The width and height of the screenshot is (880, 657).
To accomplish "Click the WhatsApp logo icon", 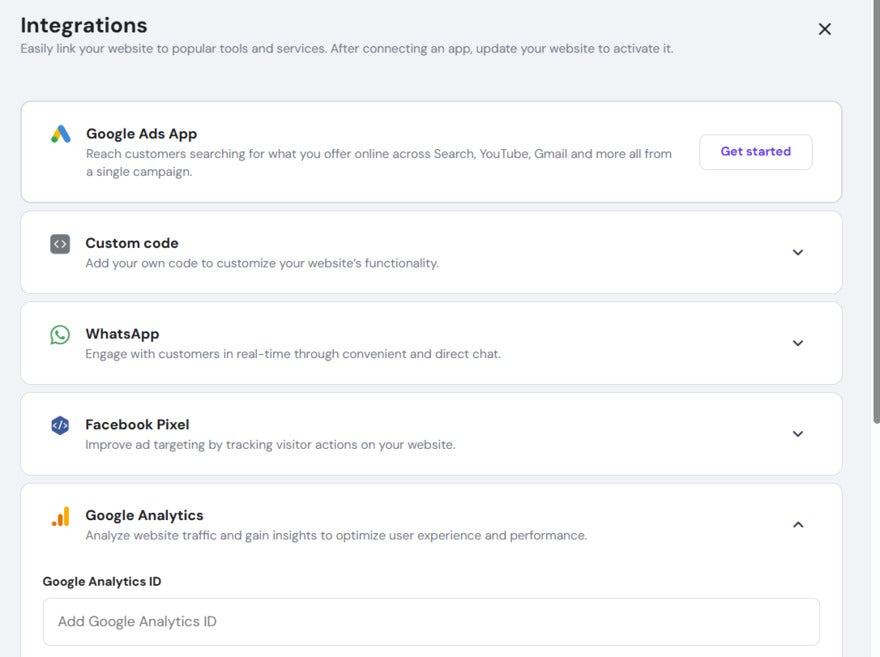I will [60, 335].
